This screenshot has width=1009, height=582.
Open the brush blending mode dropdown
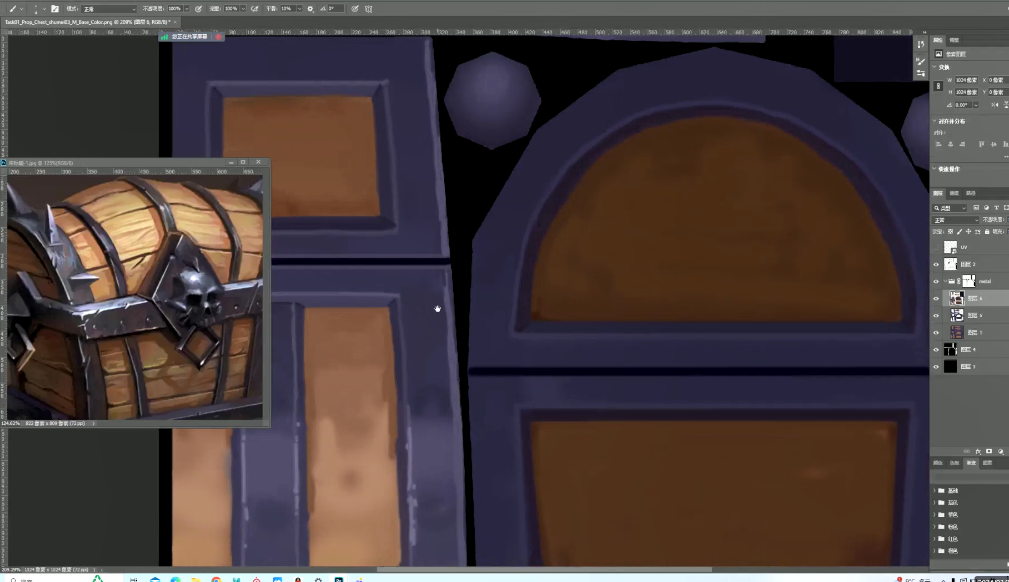(x=109, y=9)
